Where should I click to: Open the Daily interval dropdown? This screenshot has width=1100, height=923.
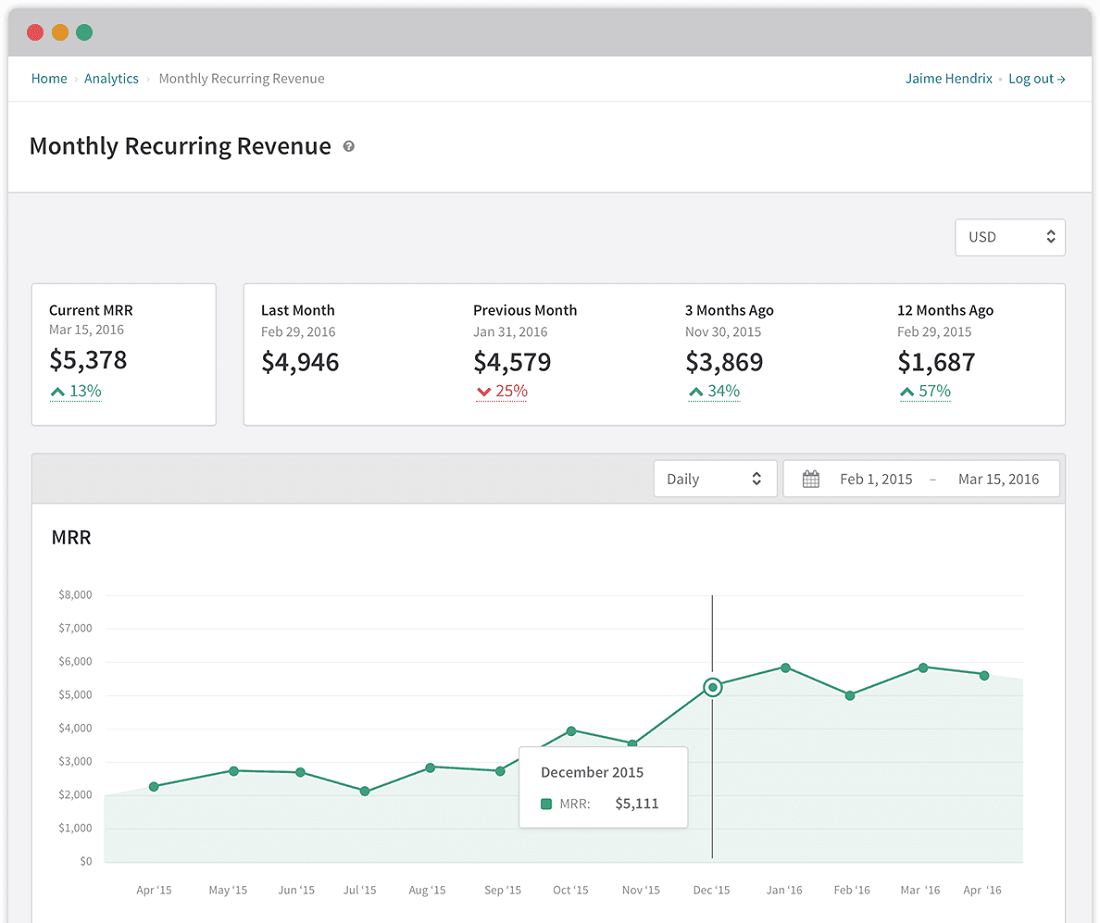point(716,479)
